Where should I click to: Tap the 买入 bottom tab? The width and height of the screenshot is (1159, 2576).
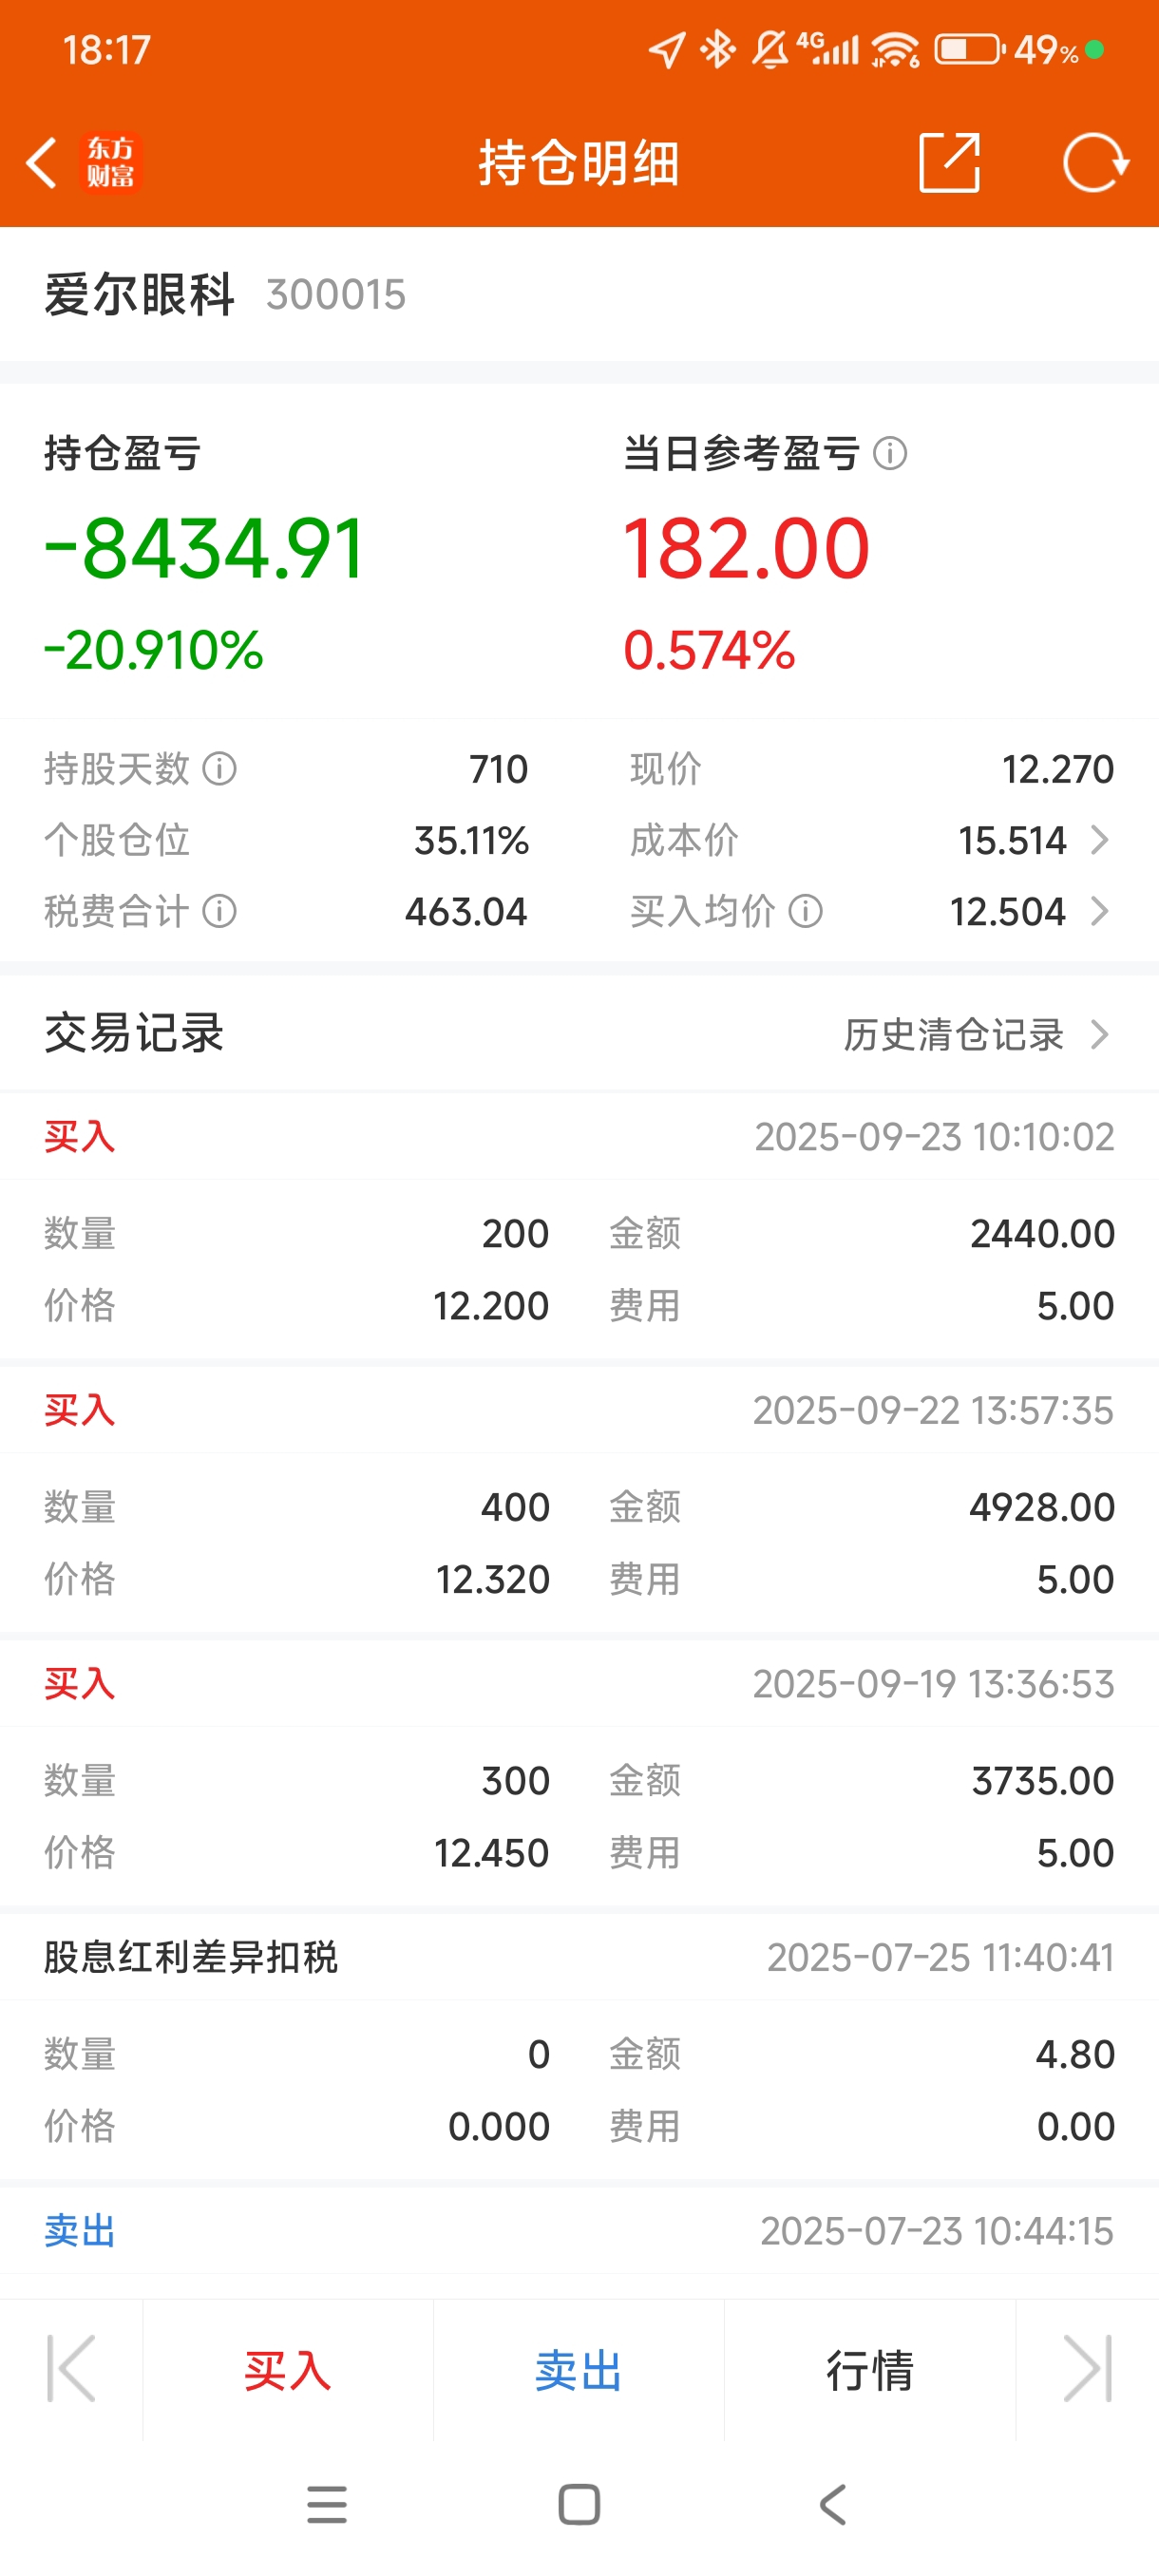coord(288,2370)
